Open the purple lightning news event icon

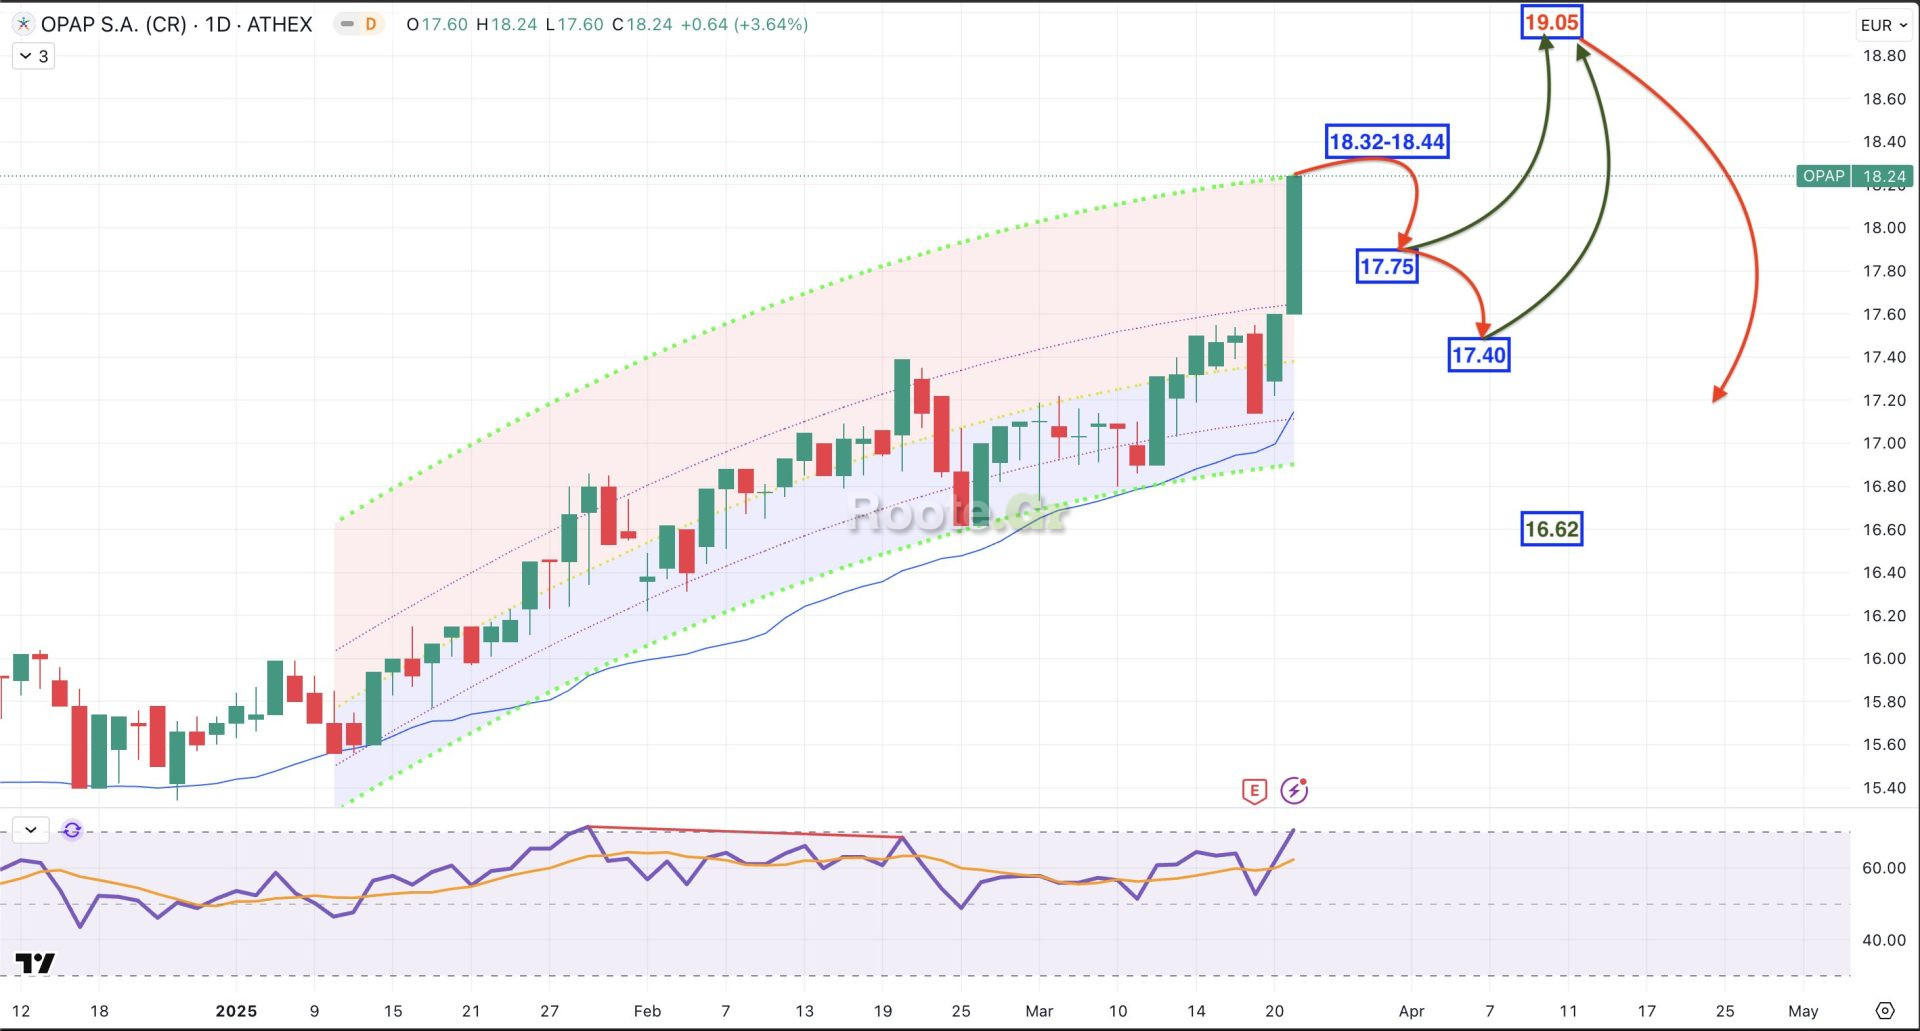(x=1294, y=791)
